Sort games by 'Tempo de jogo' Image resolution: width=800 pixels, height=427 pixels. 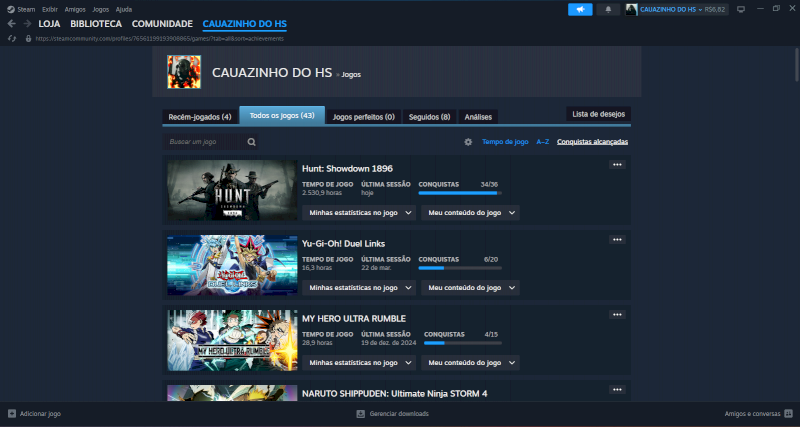pyautogui.click(x=505, y=142)
